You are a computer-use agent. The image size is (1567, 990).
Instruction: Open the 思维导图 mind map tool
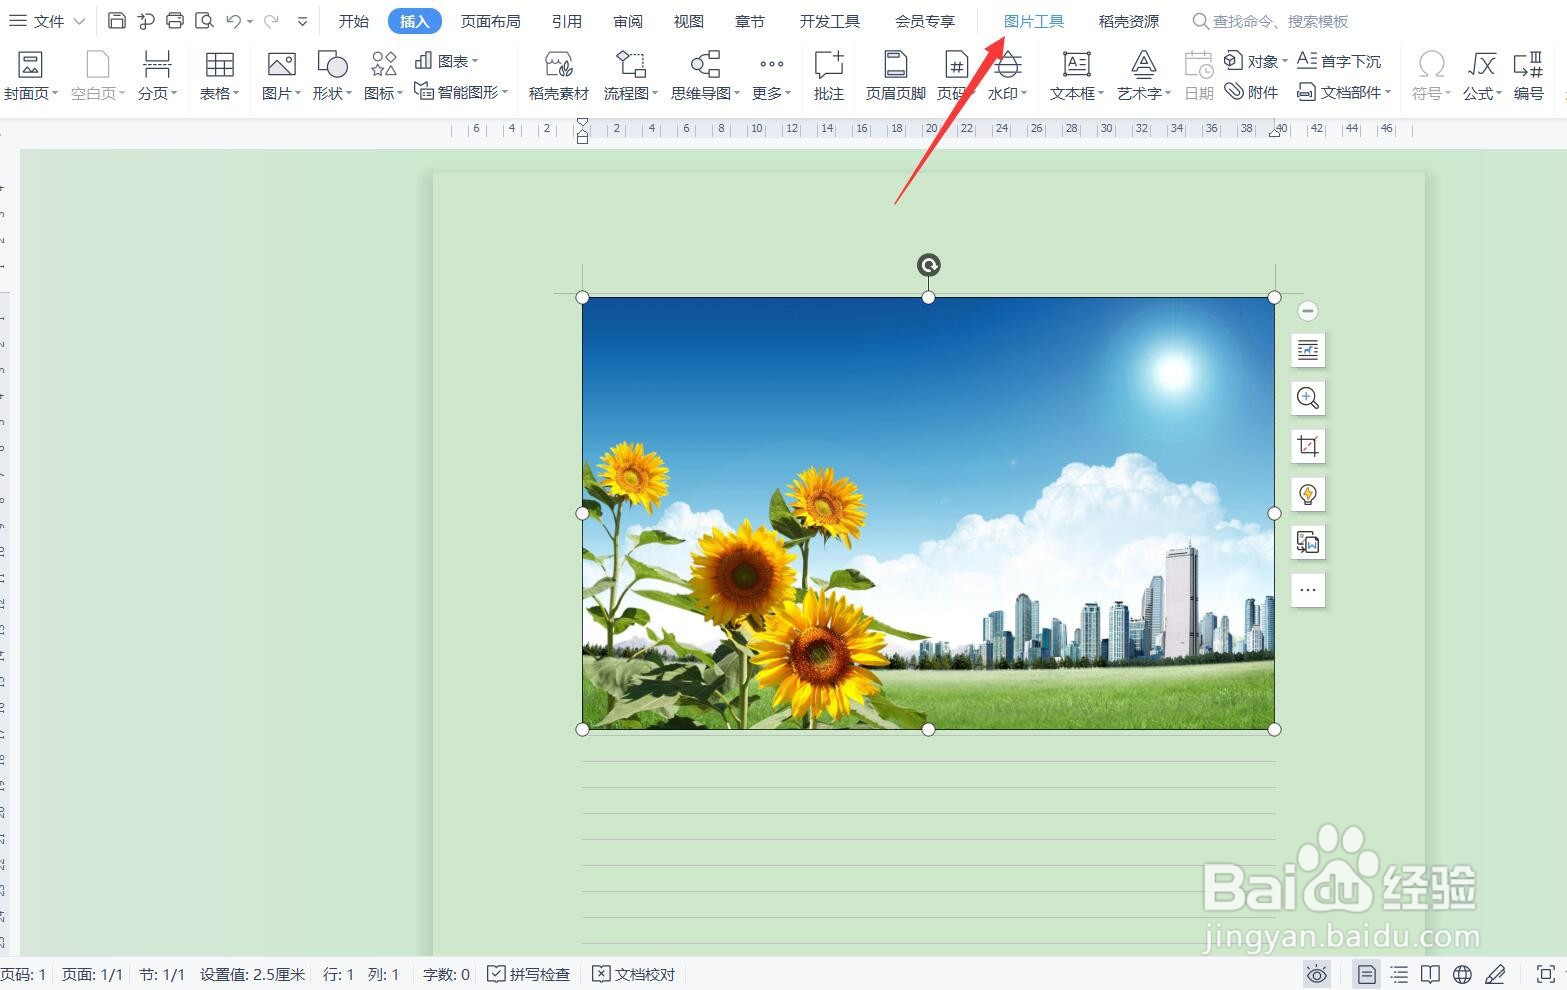click(x=705, y=76)
